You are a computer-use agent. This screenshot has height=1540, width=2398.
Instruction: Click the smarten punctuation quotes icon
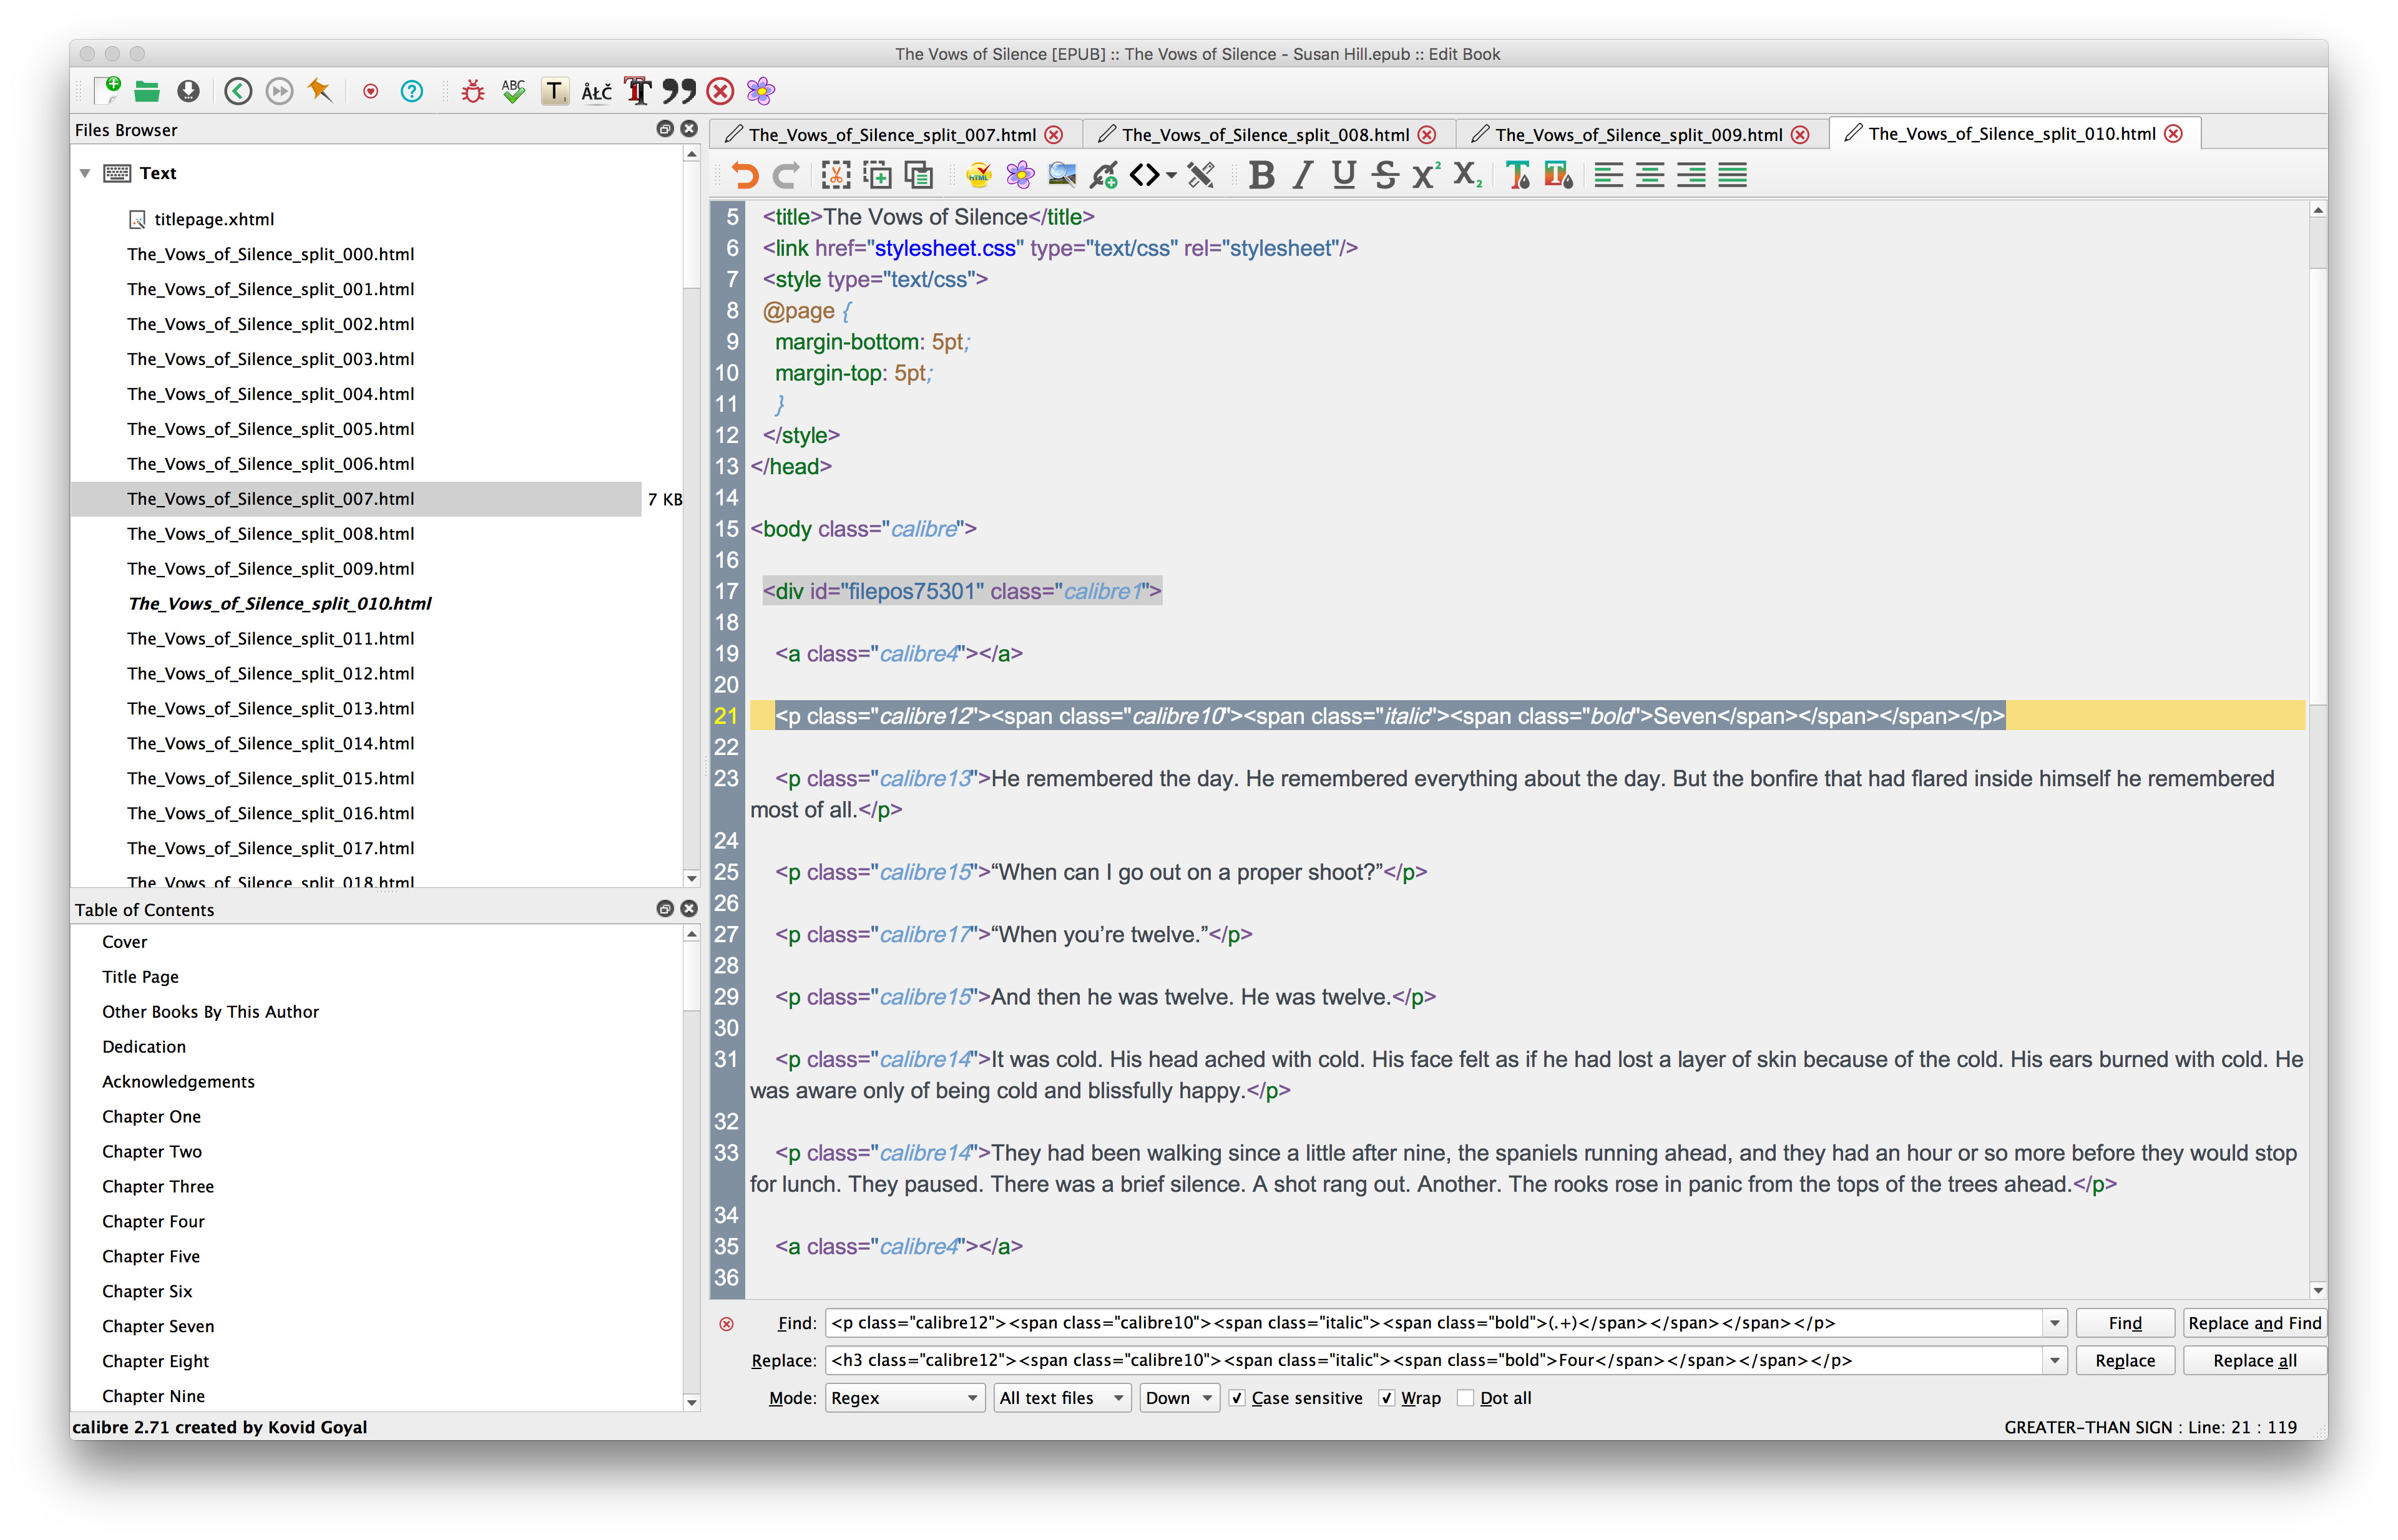tap(679, 91)
